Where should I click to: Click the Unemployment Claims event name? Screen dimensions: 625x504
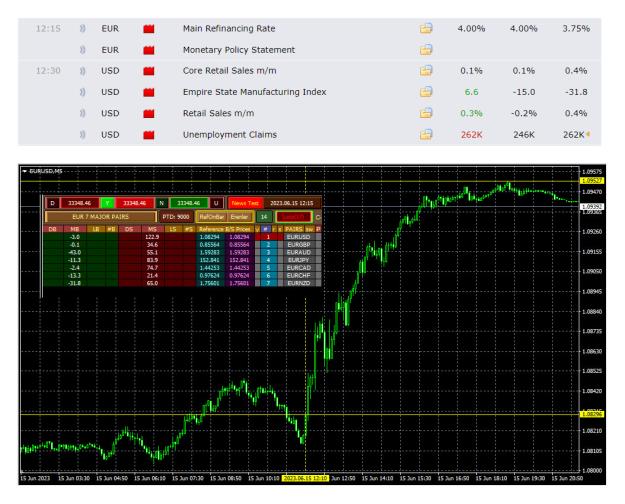tap(230, 135)
